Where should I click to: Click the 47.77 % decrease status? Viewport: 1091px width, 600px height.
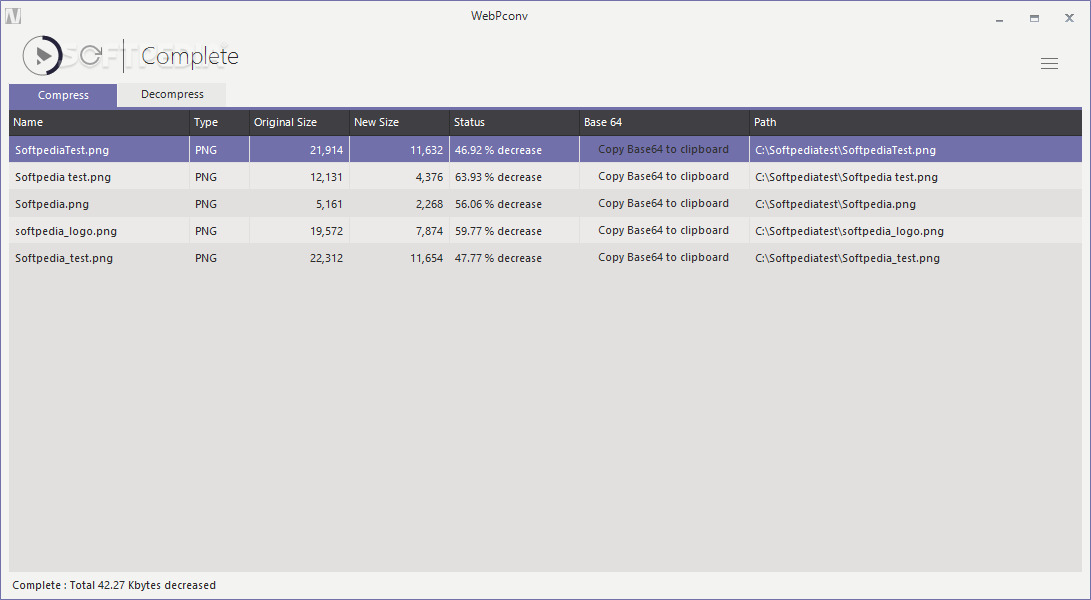(x=498, y=258)
